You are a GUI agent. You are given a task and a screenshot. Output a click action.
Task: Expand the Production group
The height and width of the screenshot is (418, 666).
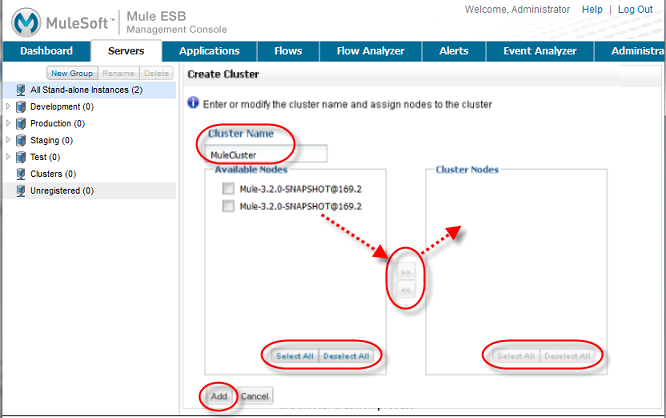pyautogui.click(x=8, y=123)
